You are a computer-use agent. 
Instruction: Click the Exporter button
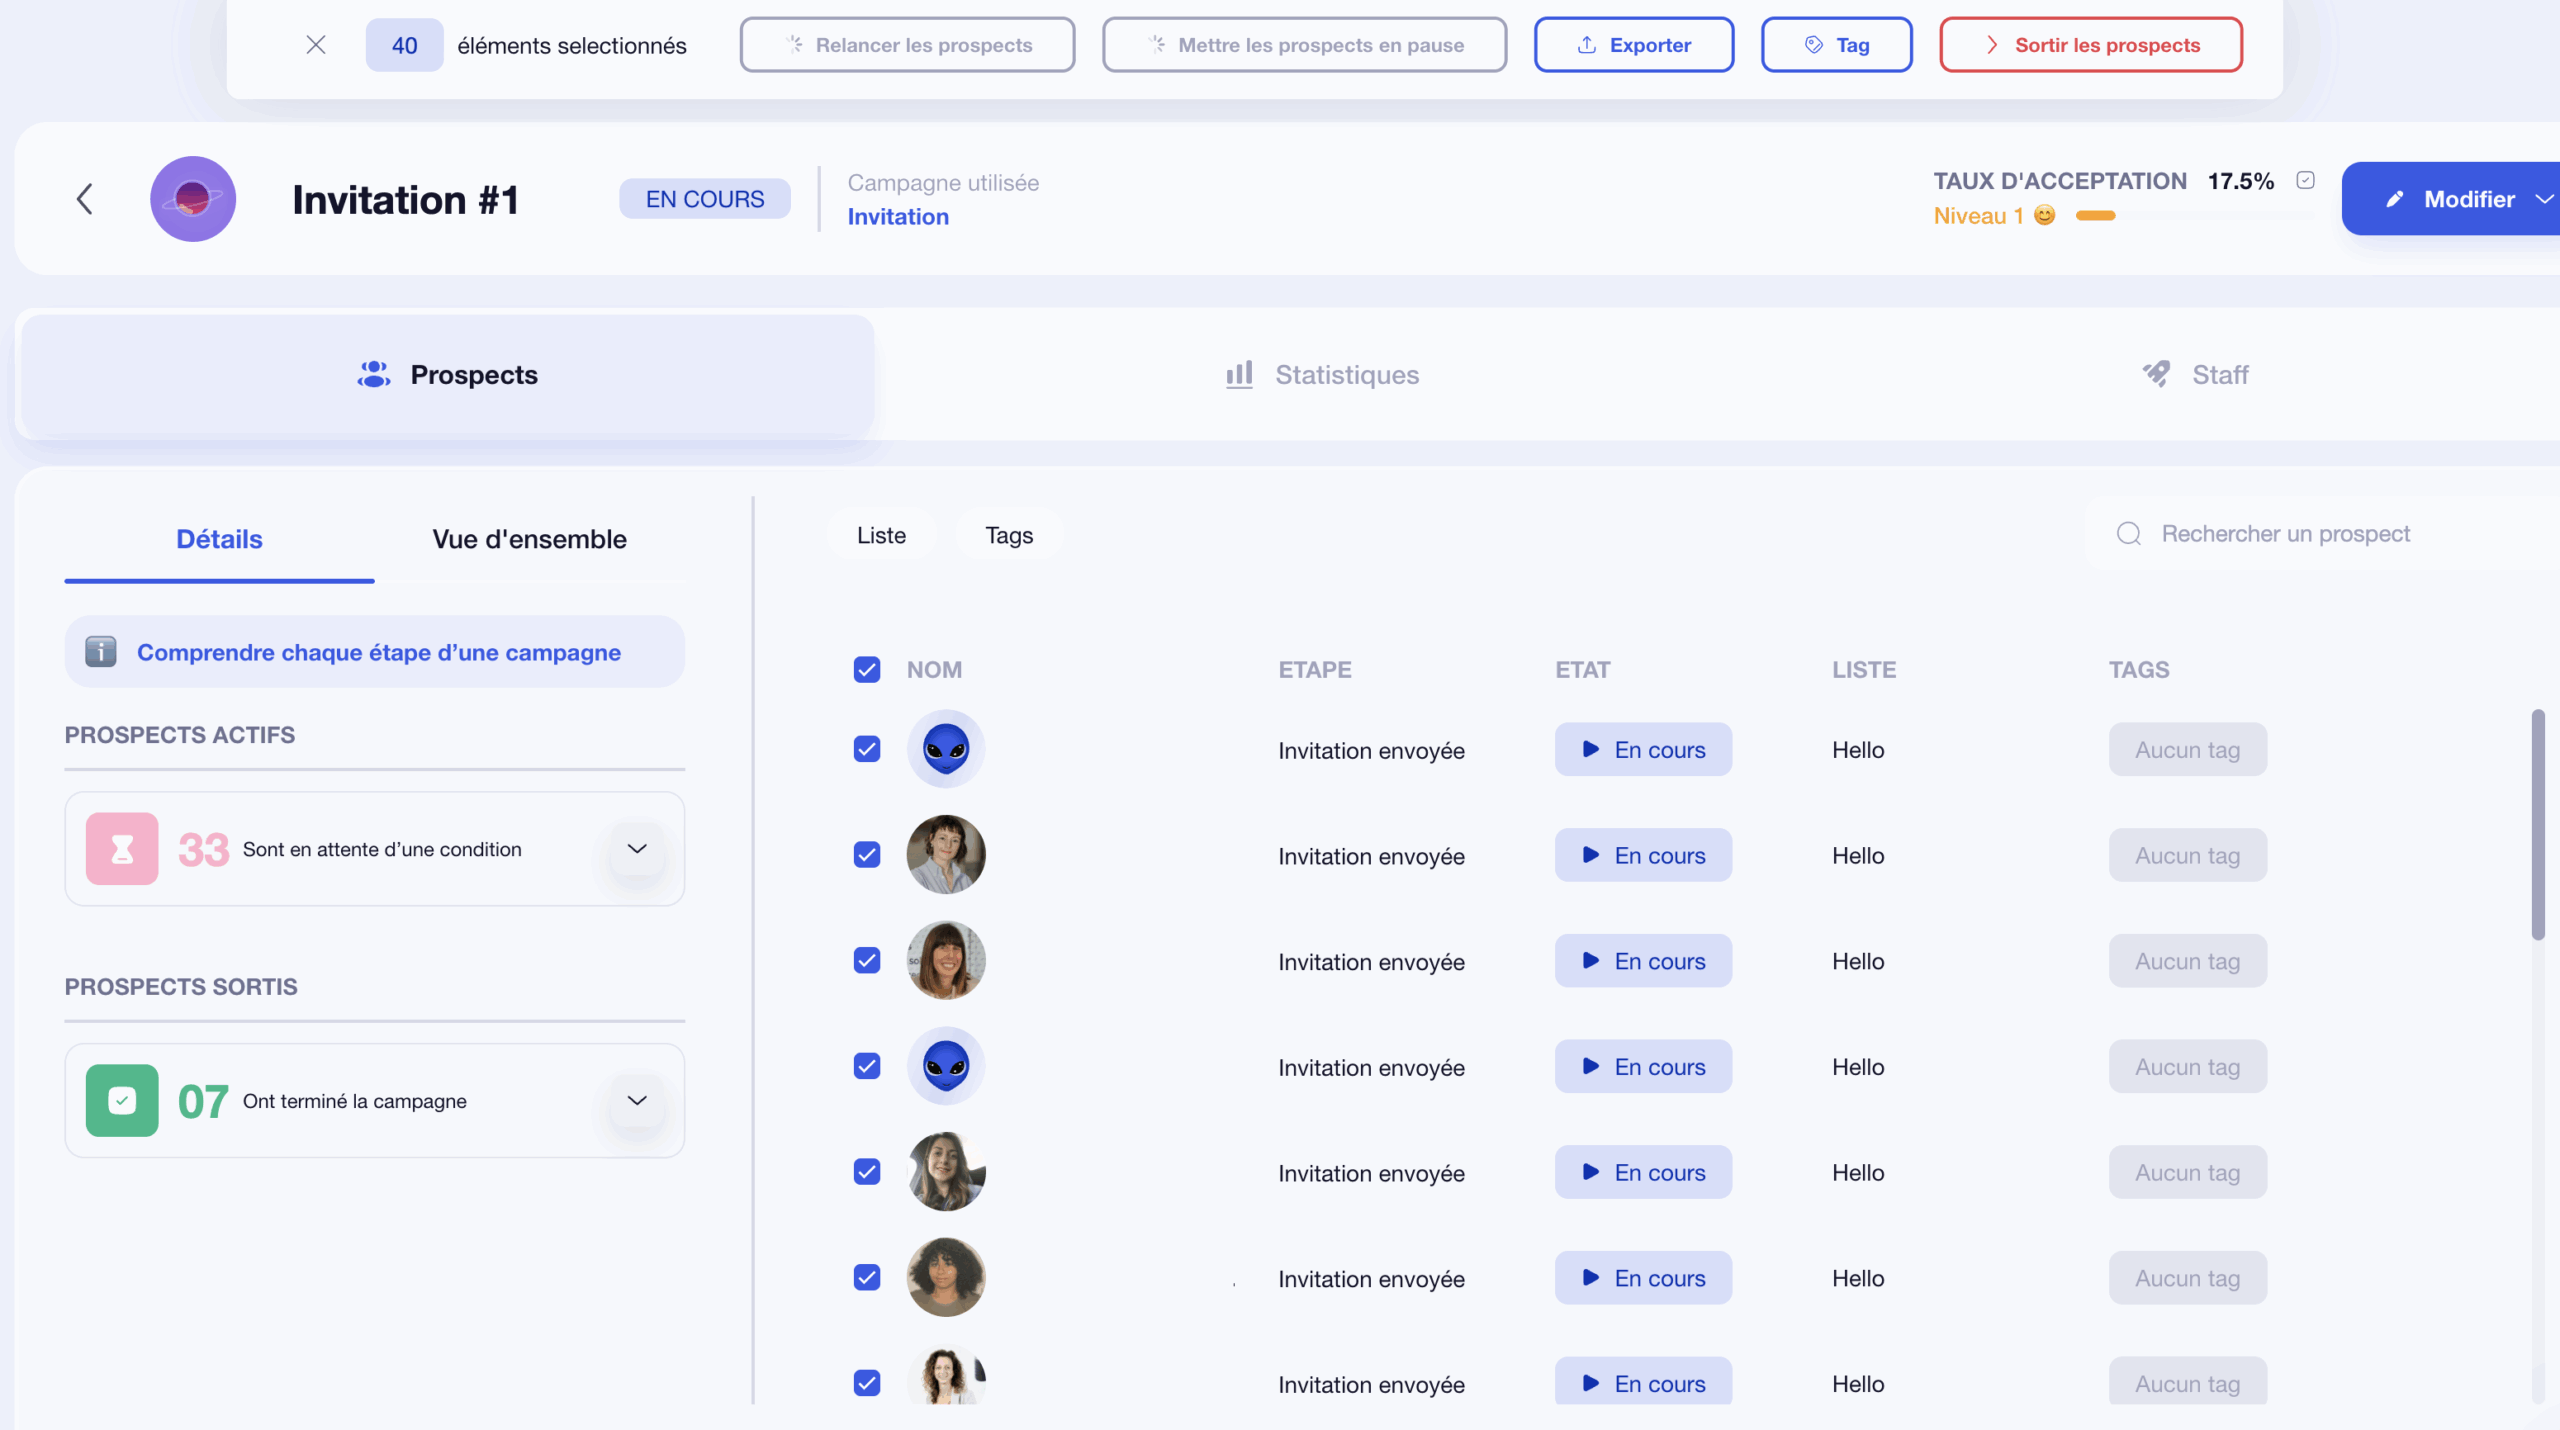pos(1634,45)
